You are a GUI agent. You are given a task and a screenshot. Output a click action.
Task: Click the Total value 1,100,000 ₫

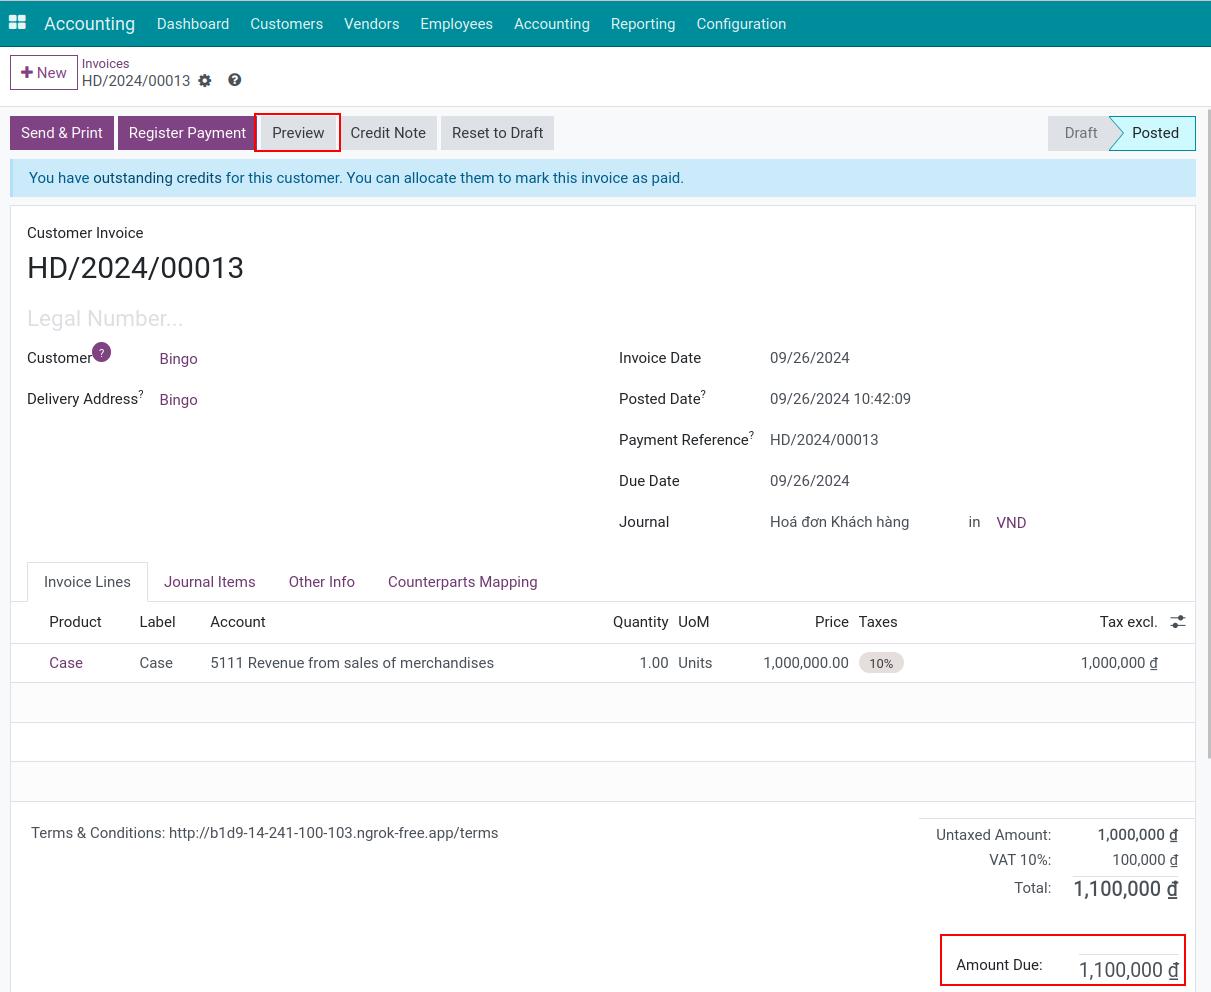[1125, 889]
